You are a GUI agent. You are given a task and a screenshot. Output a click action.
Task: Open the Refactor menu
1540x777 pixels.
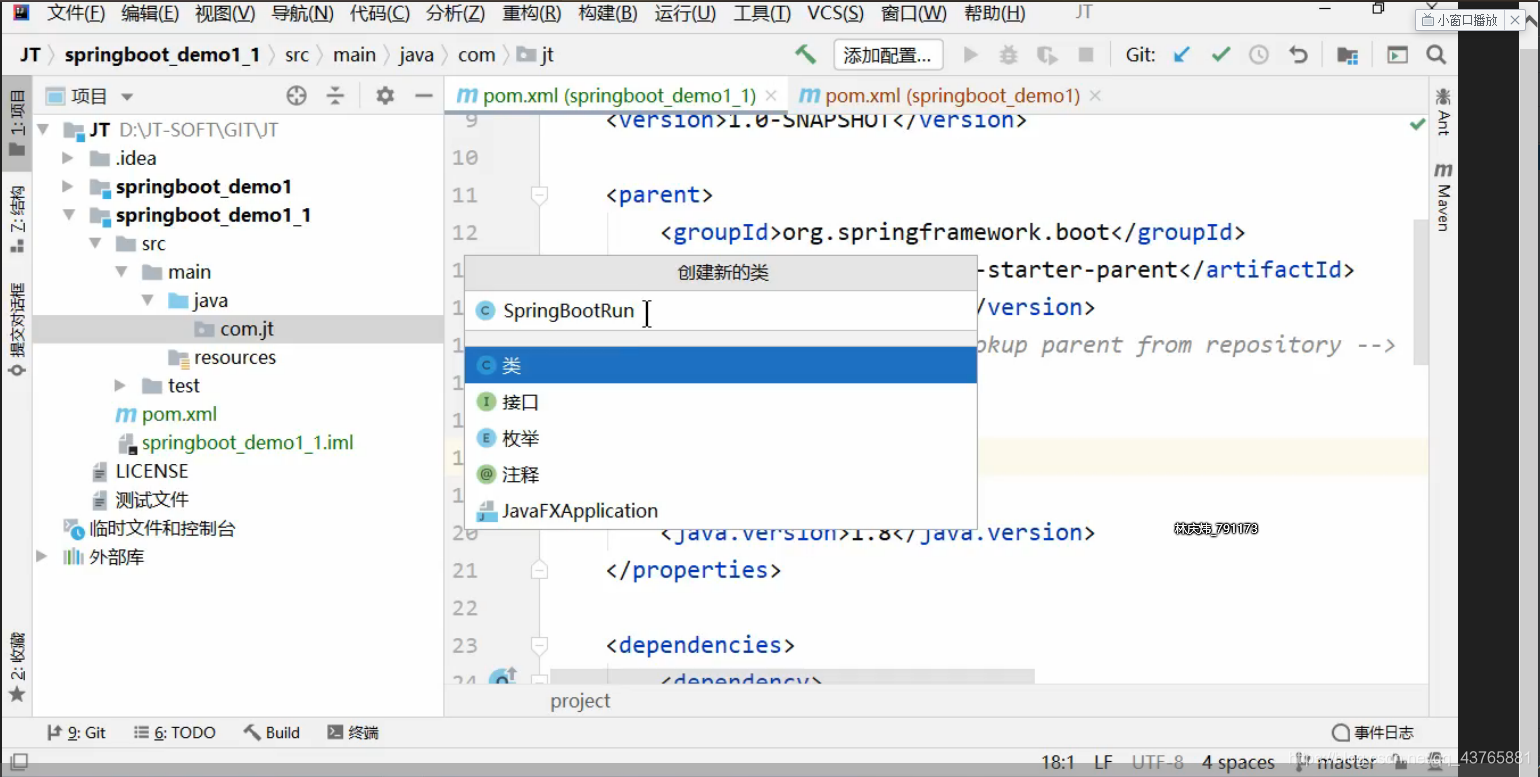(531, 13)
